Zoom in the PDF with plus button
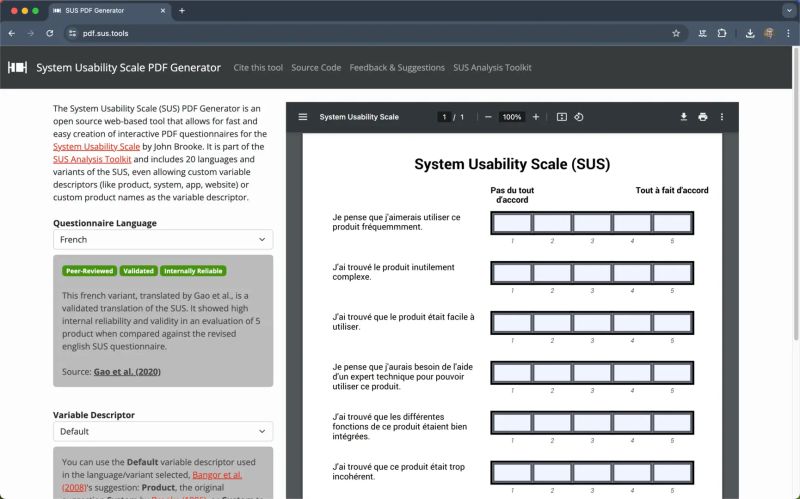Image resolution: width=800 pixels, height=499 pixels. [536, 117]
